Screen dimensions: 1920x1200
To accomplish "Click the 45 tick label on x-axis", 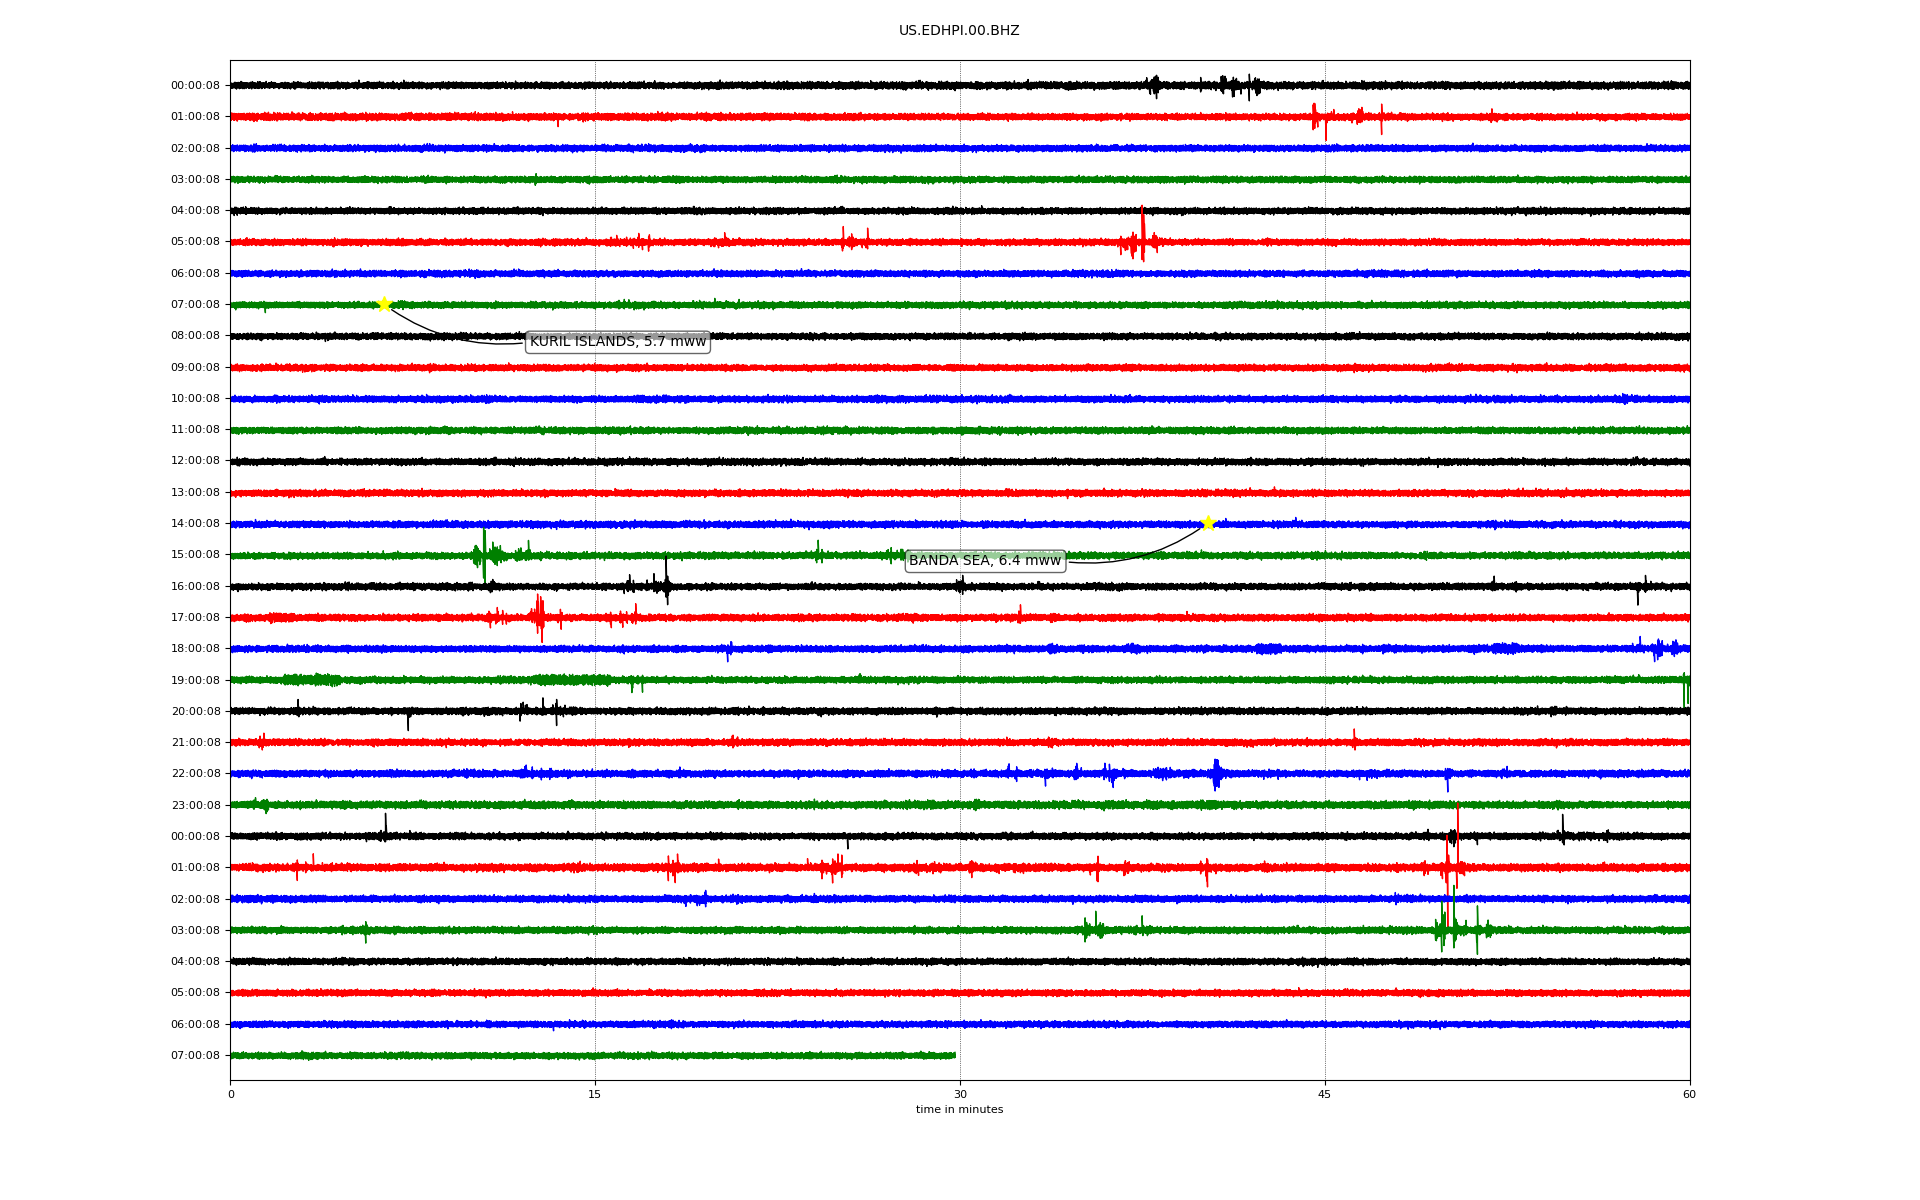I will click(x=1325, y=1094).
